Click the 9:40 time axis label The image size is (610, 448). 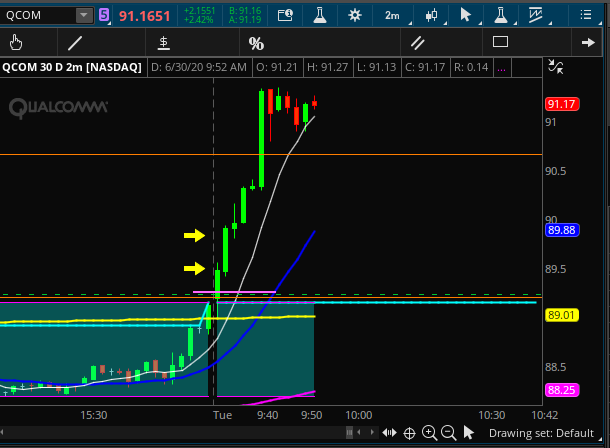[x=268, y=415]
